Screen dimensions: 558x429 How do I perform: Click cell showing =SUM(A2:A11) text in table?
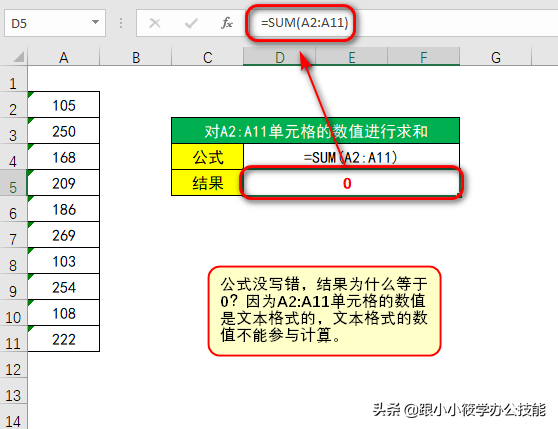click(352, 157)
